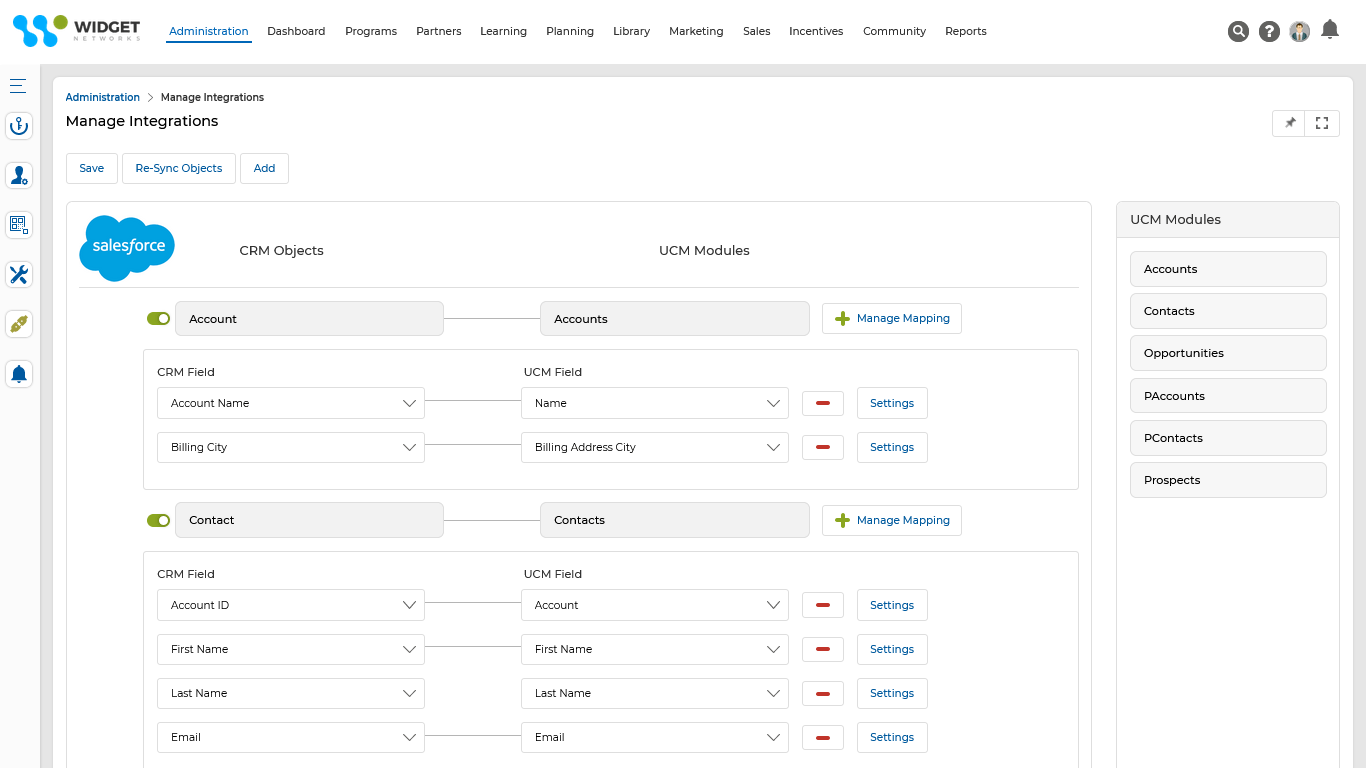The height and width of the screenshot is (768, 1366).
Task: Open the Dashboard navigation item
Action: click(296, 31)
